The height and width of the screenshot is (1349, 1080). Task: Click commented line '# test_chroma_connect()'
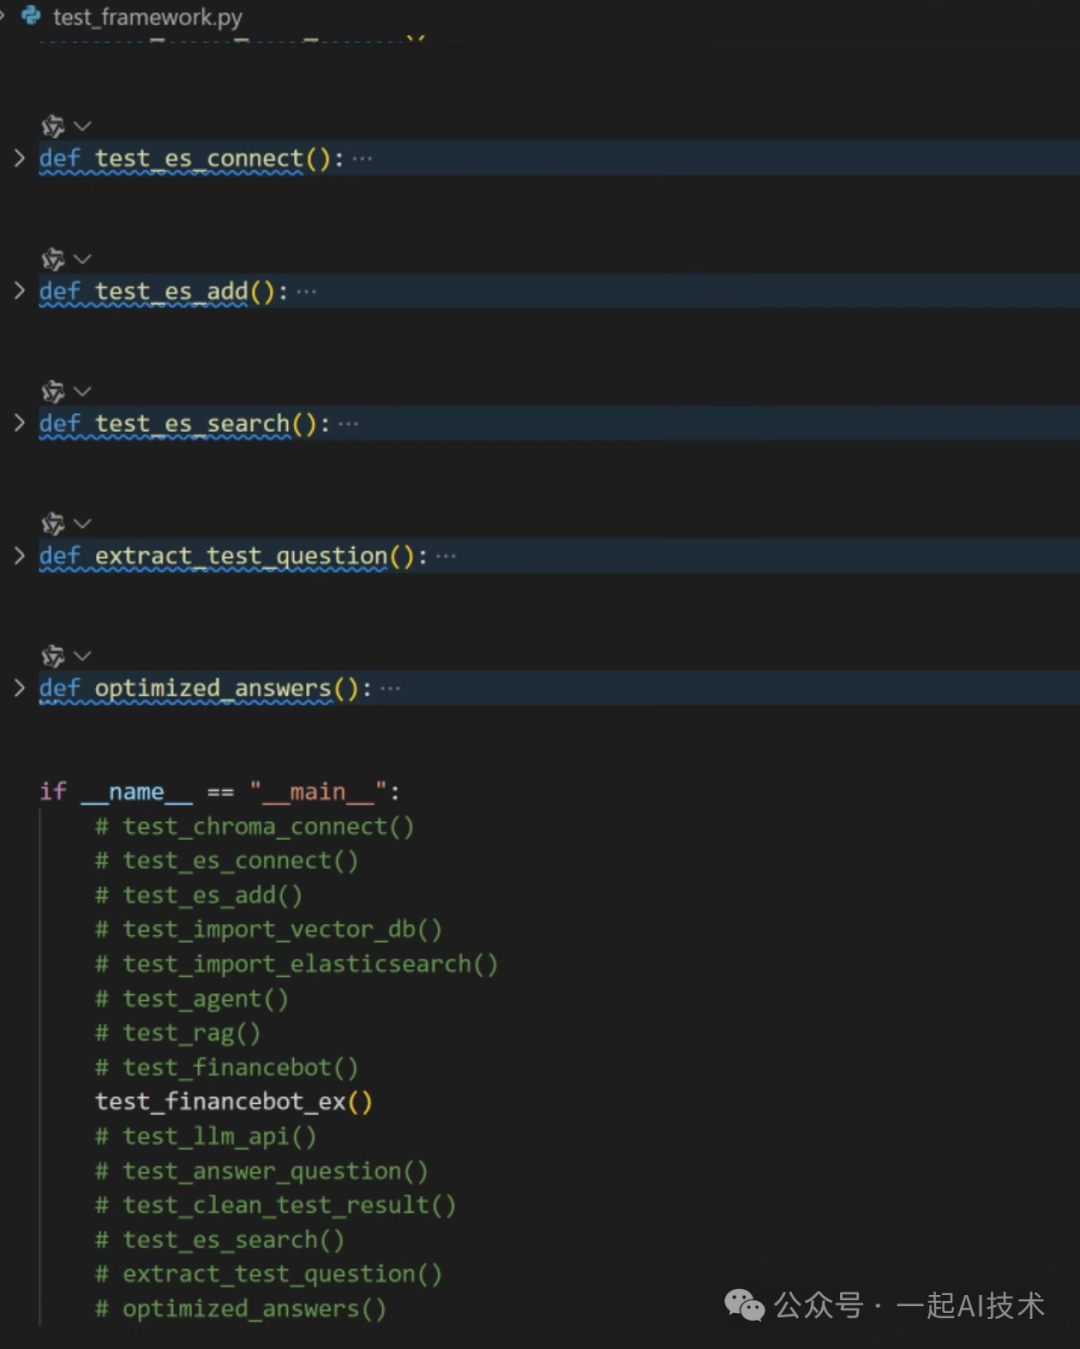pyautogui.click(x=254, y=827)
